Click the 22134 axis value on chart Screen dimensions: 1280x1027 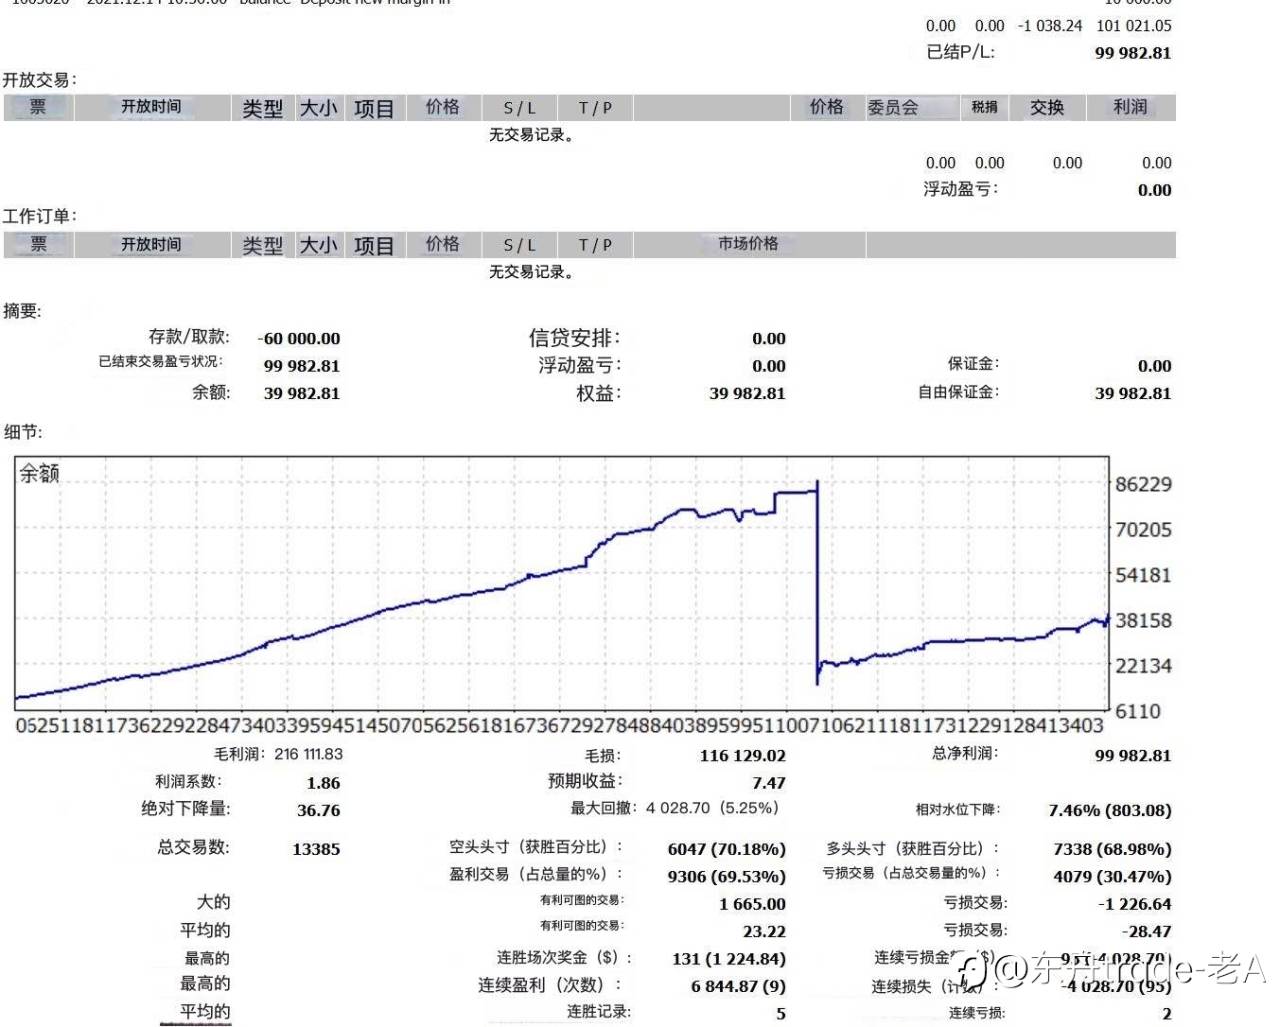coord(1143,666)
